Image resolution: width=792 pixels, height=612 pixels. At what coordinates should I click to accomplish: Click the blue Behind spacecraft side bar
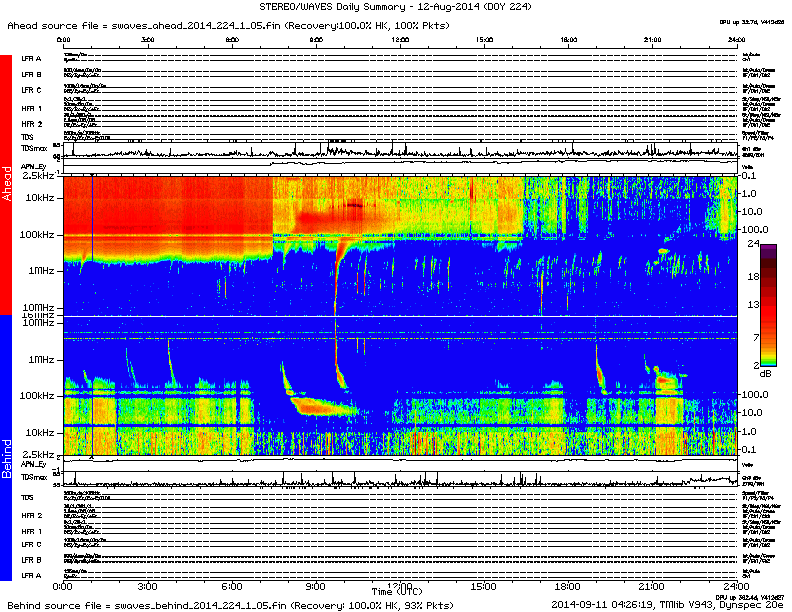point(6,447)
